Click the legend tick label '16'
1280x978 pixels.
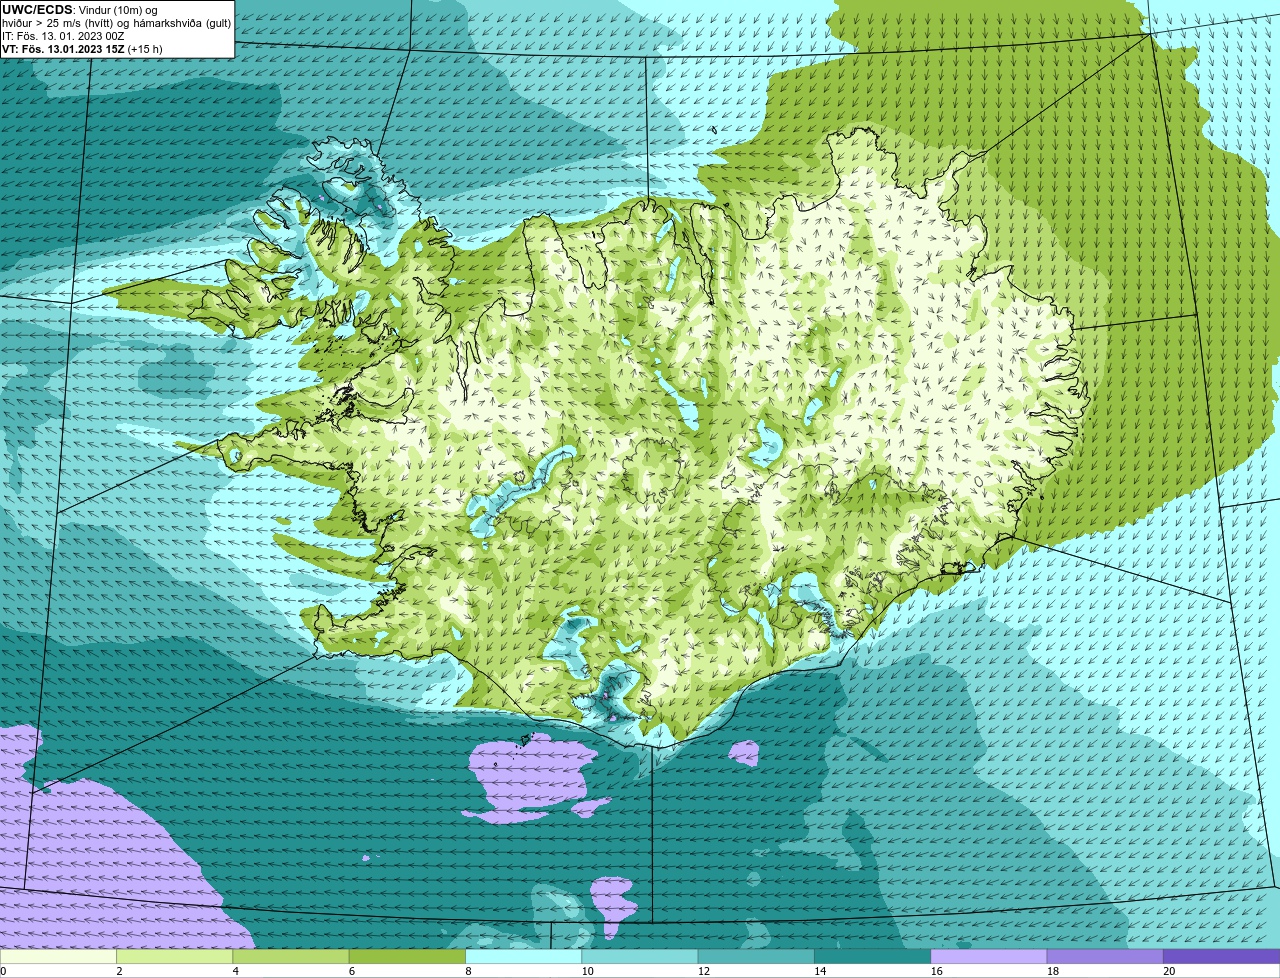click(936, 971)
